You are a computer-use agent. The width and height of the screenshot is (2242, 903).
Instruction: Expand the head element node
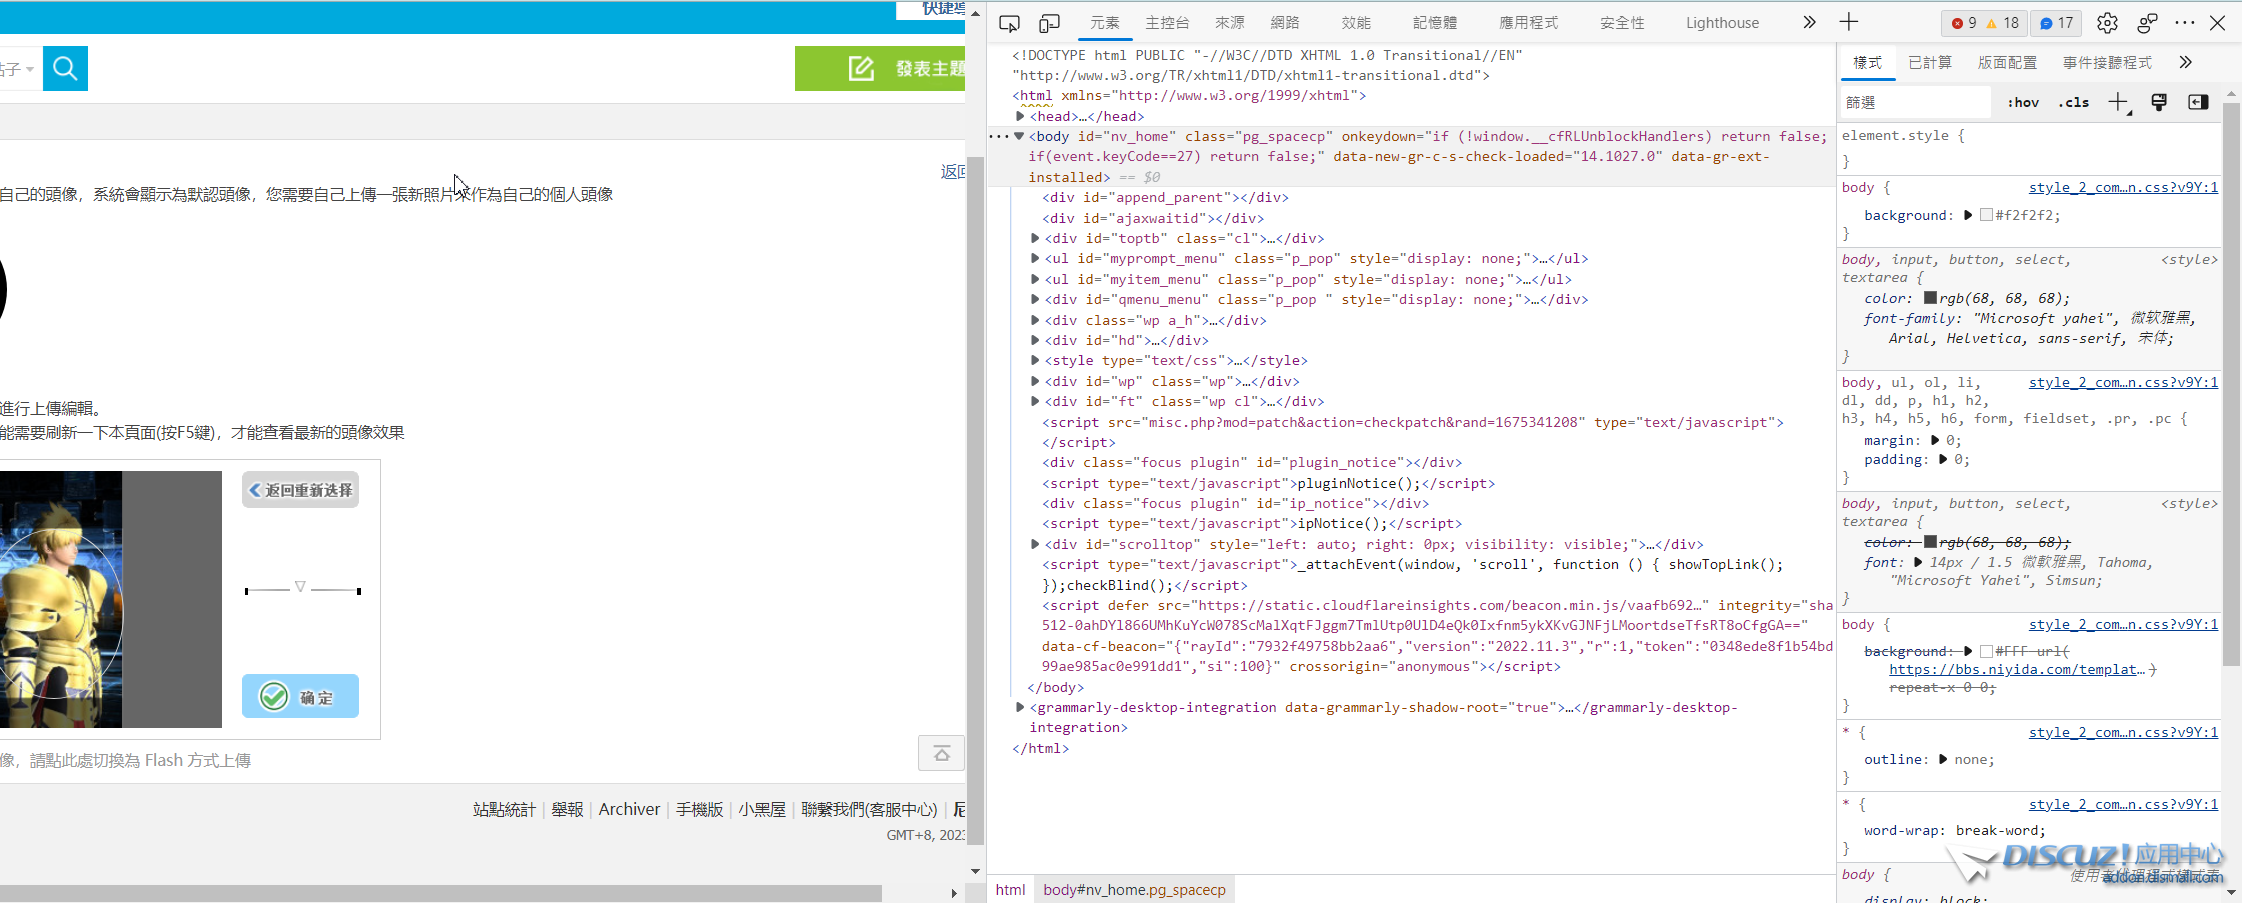point(1020,116)
